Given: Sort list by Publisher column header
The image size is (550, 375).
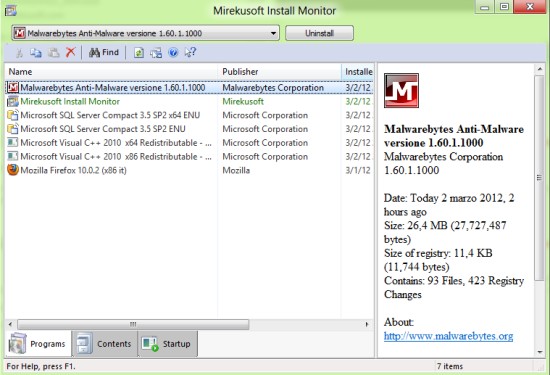Looking at the screenshot, I should (x=280, y=72).
